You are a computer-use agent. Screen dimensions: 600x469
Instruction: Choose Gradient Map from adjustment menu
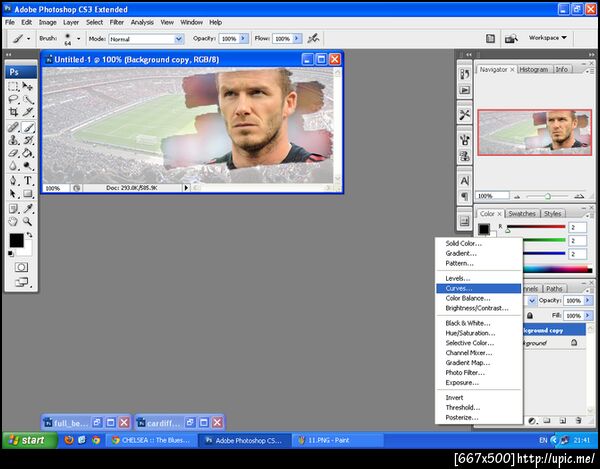pos(478,363)
